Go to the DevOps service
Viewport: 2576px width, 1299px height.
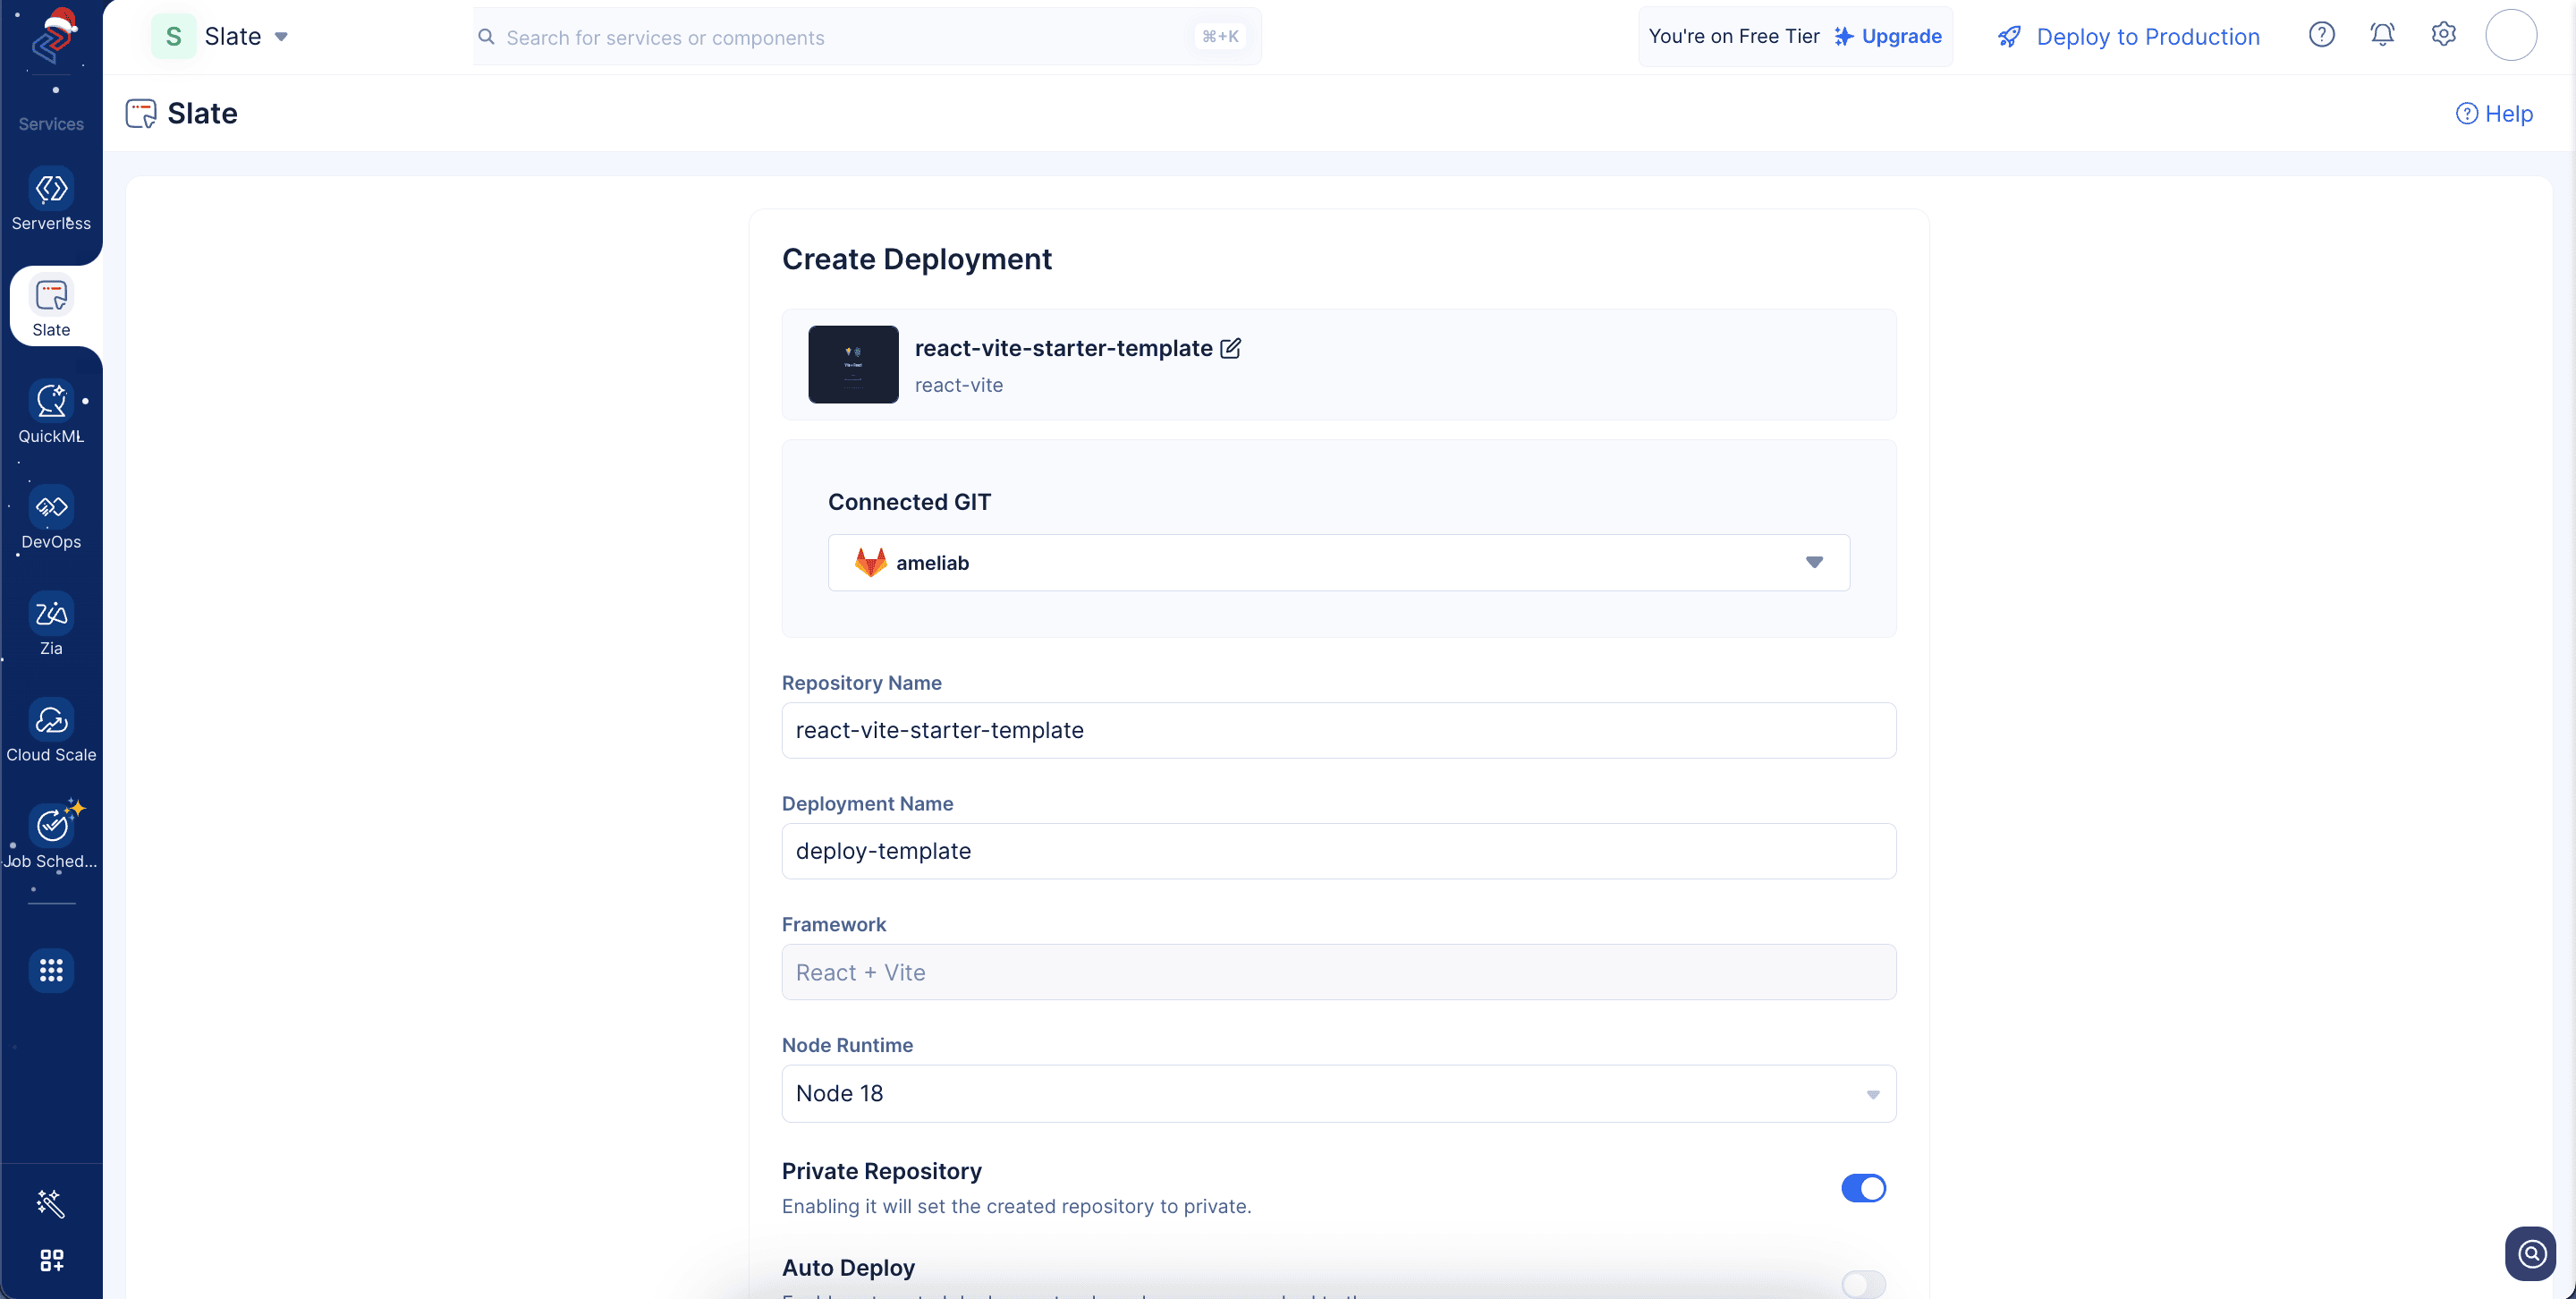(x=51, y=518)
